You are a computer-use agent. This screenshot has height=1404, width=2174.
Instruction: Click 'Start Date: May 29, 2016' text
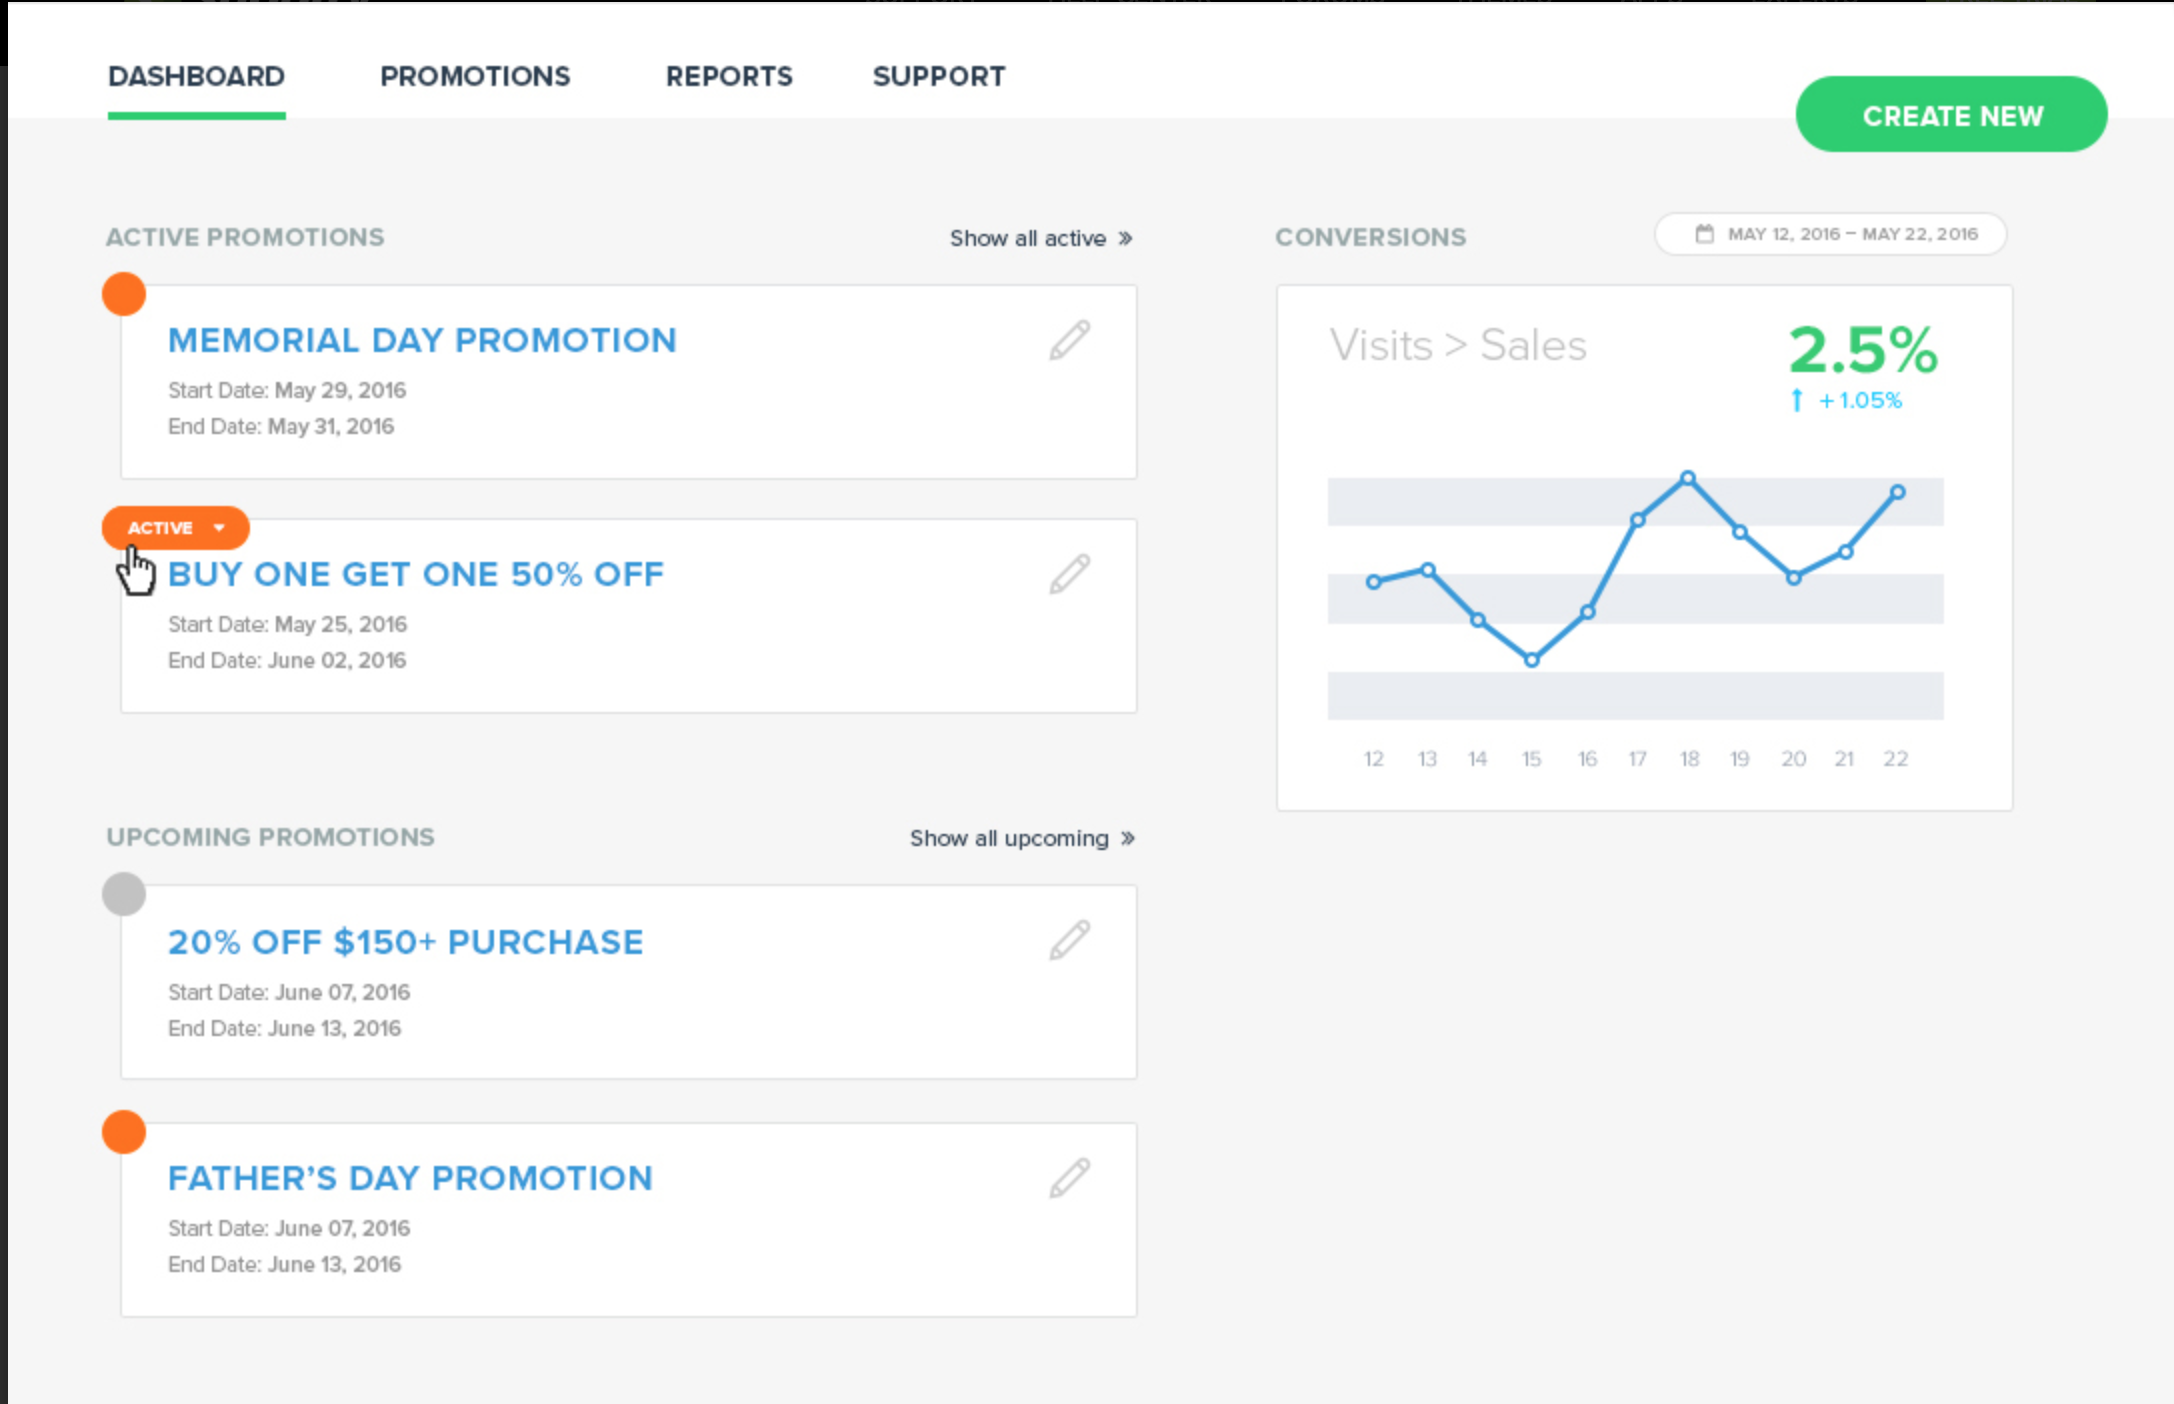[287, 390]
